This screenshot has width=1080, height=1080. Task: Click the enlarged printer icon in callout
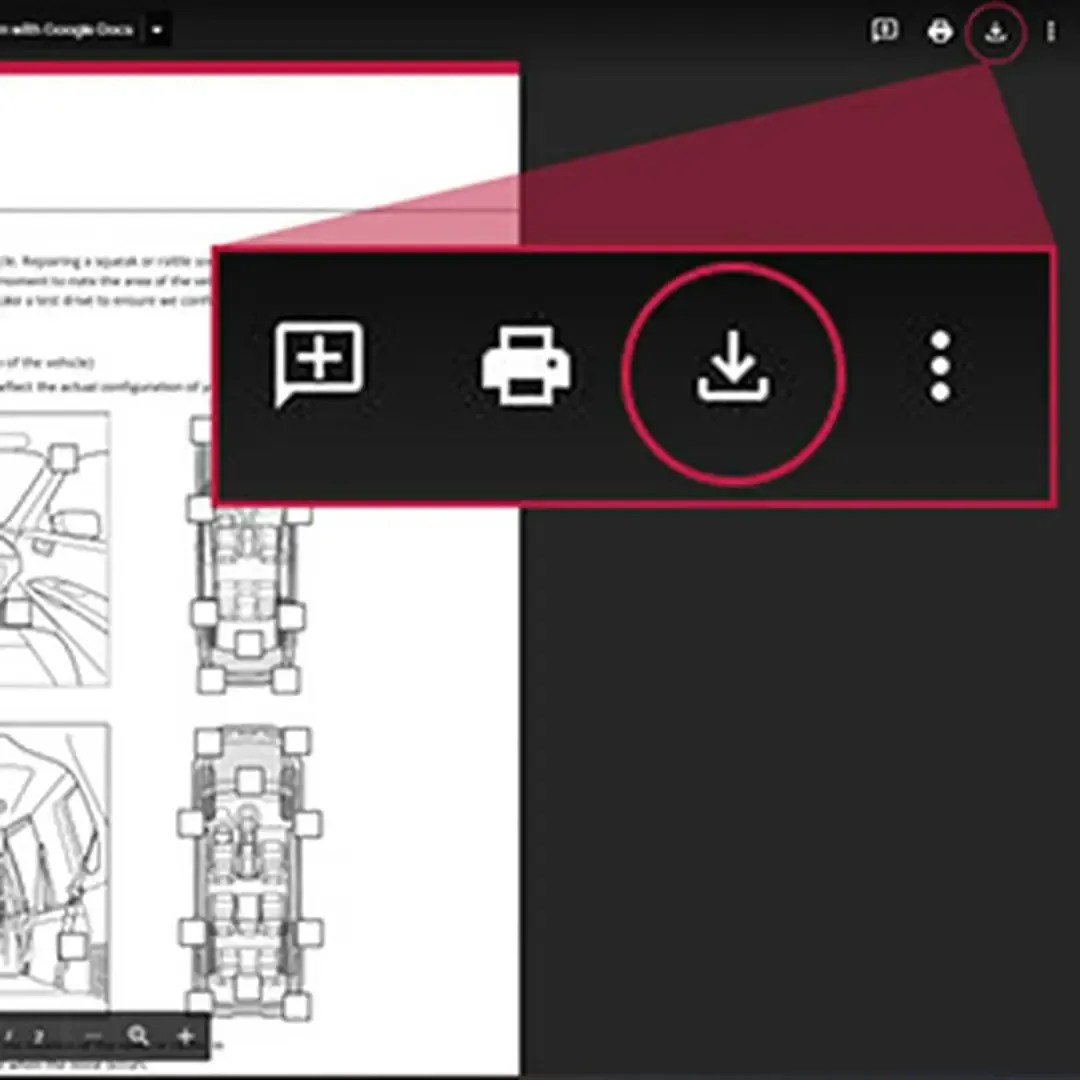click(527, 366)
